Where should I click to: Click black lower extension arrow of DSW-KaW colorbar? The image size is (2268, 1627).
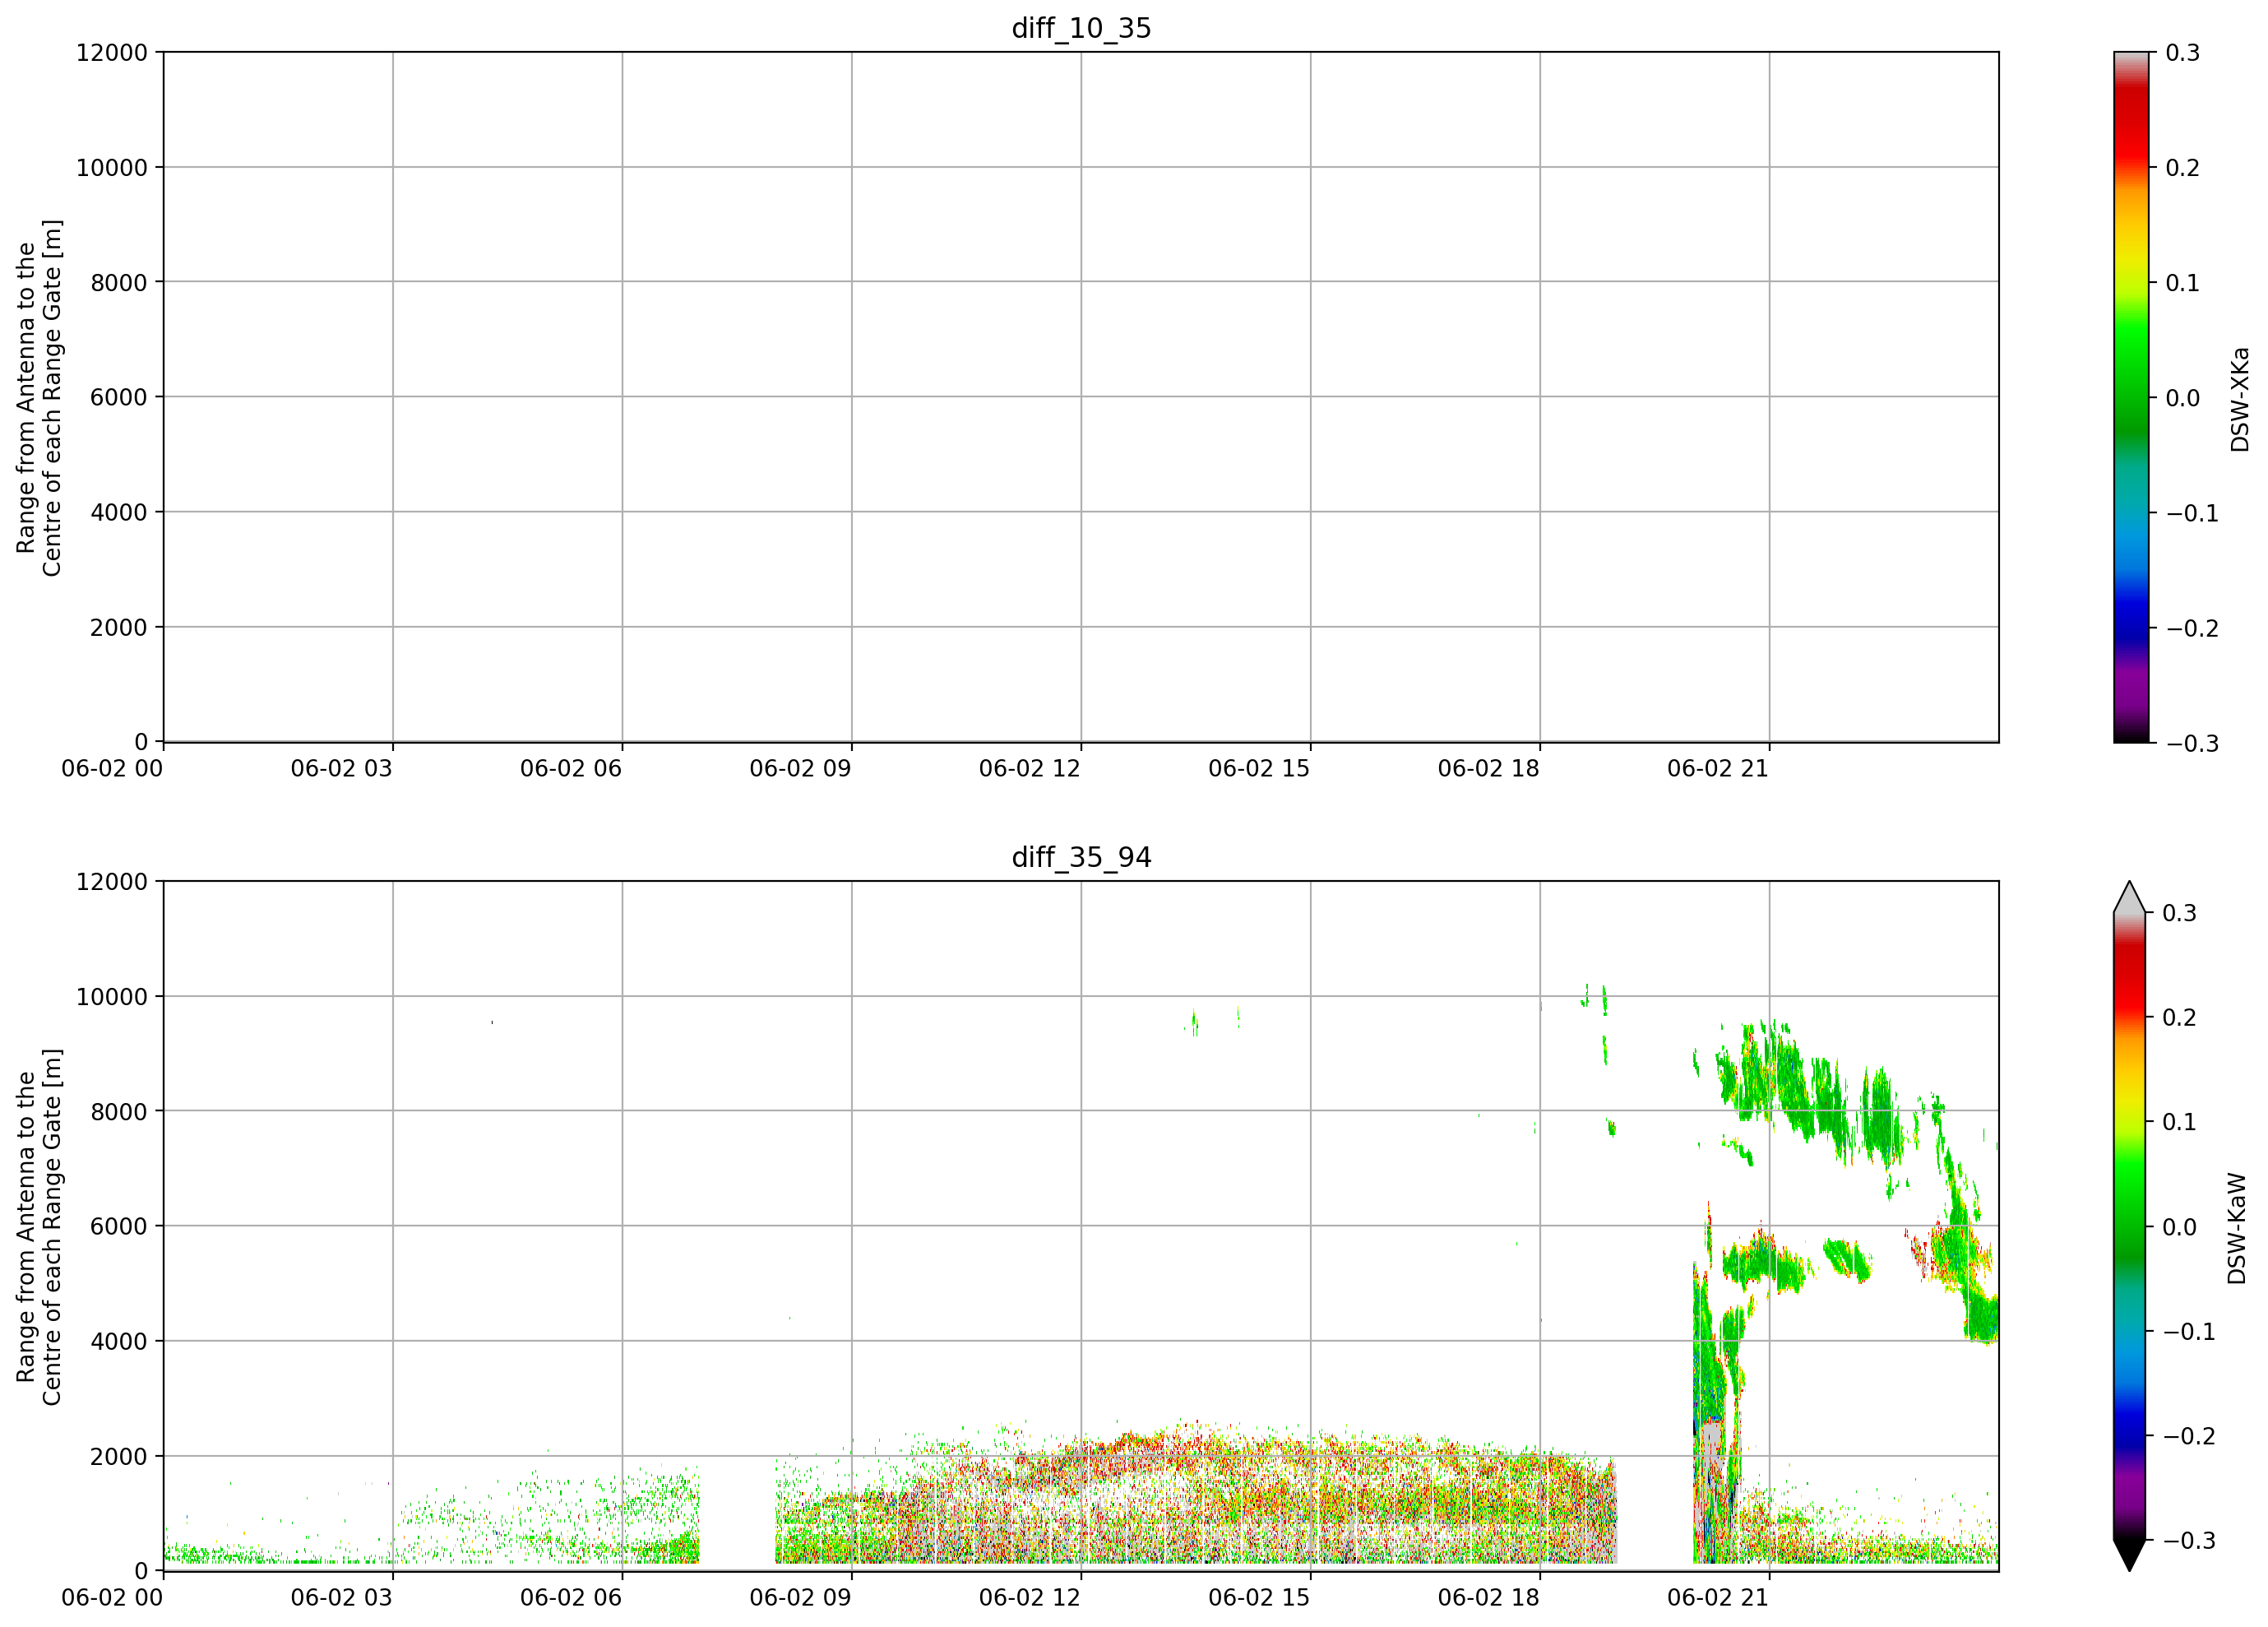point(2129,1555)
